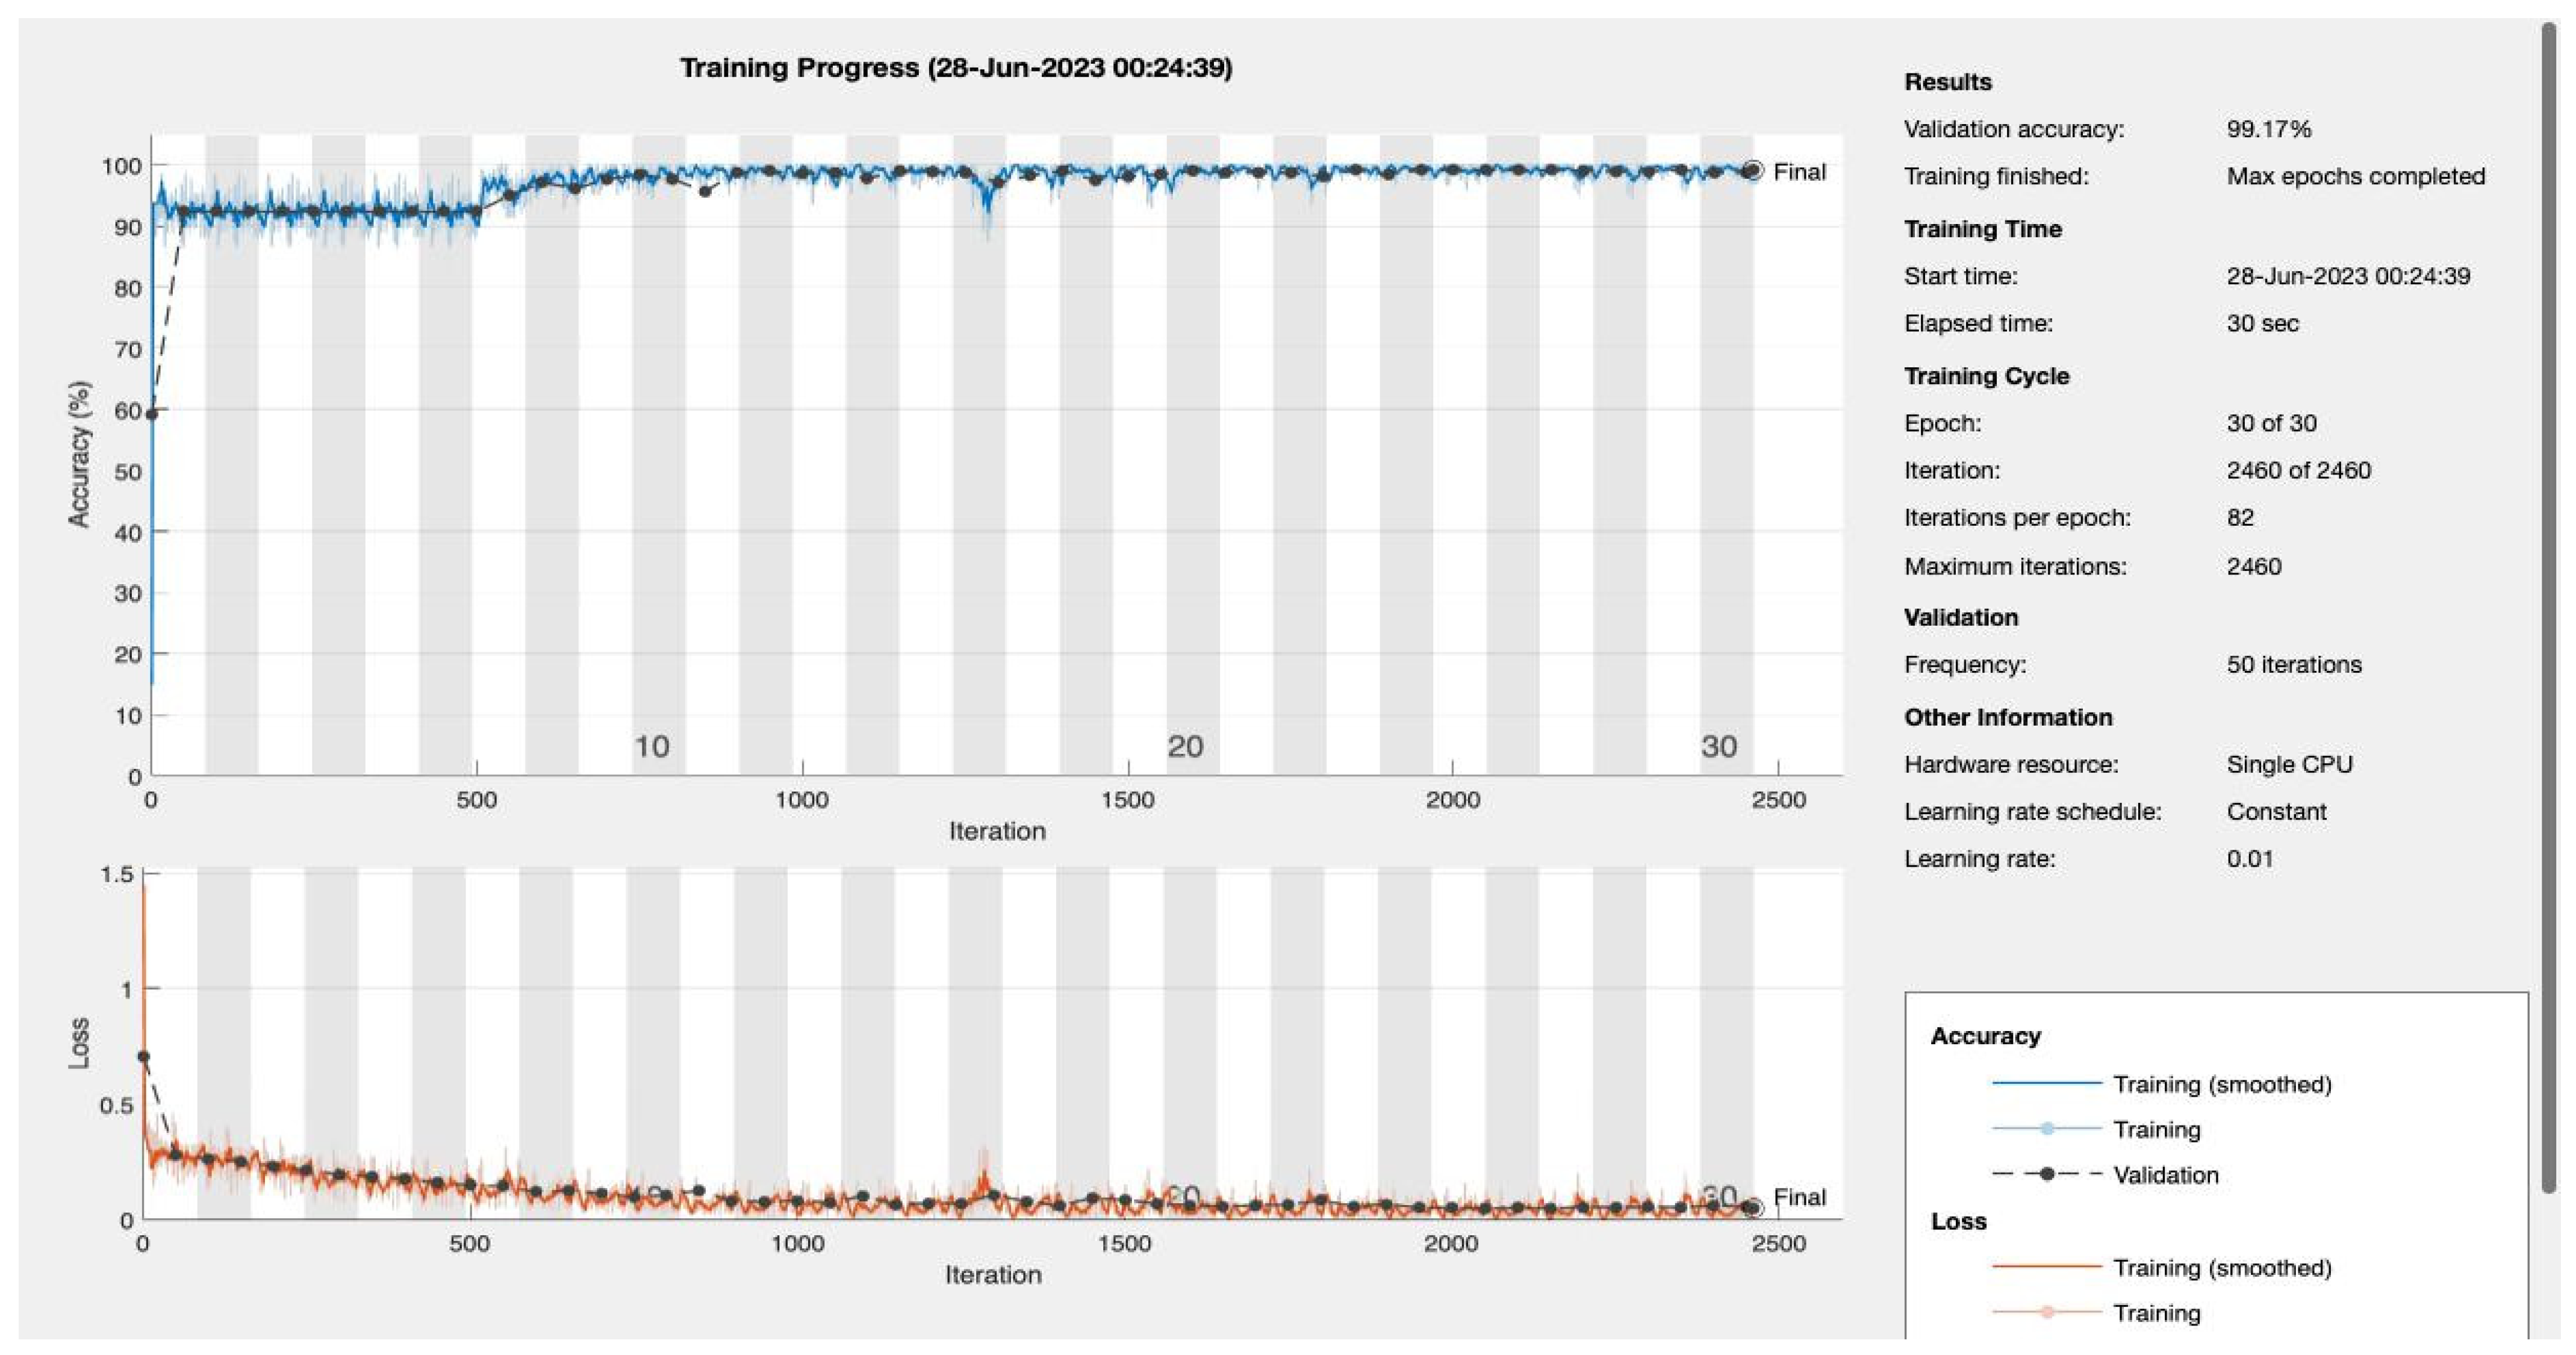This screenshot has height=1355, width=2576.
Task: Click the vertical scrollbar on the right edge
Action: pos(2549,600)
